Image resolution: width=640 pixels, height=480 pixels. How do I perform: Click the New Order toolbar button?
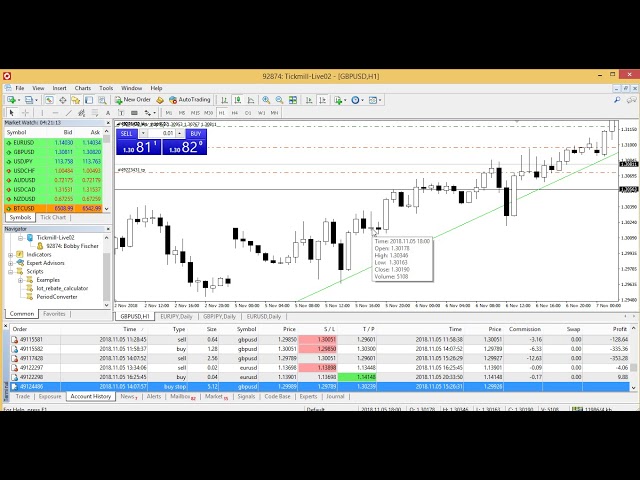point(132,100)
